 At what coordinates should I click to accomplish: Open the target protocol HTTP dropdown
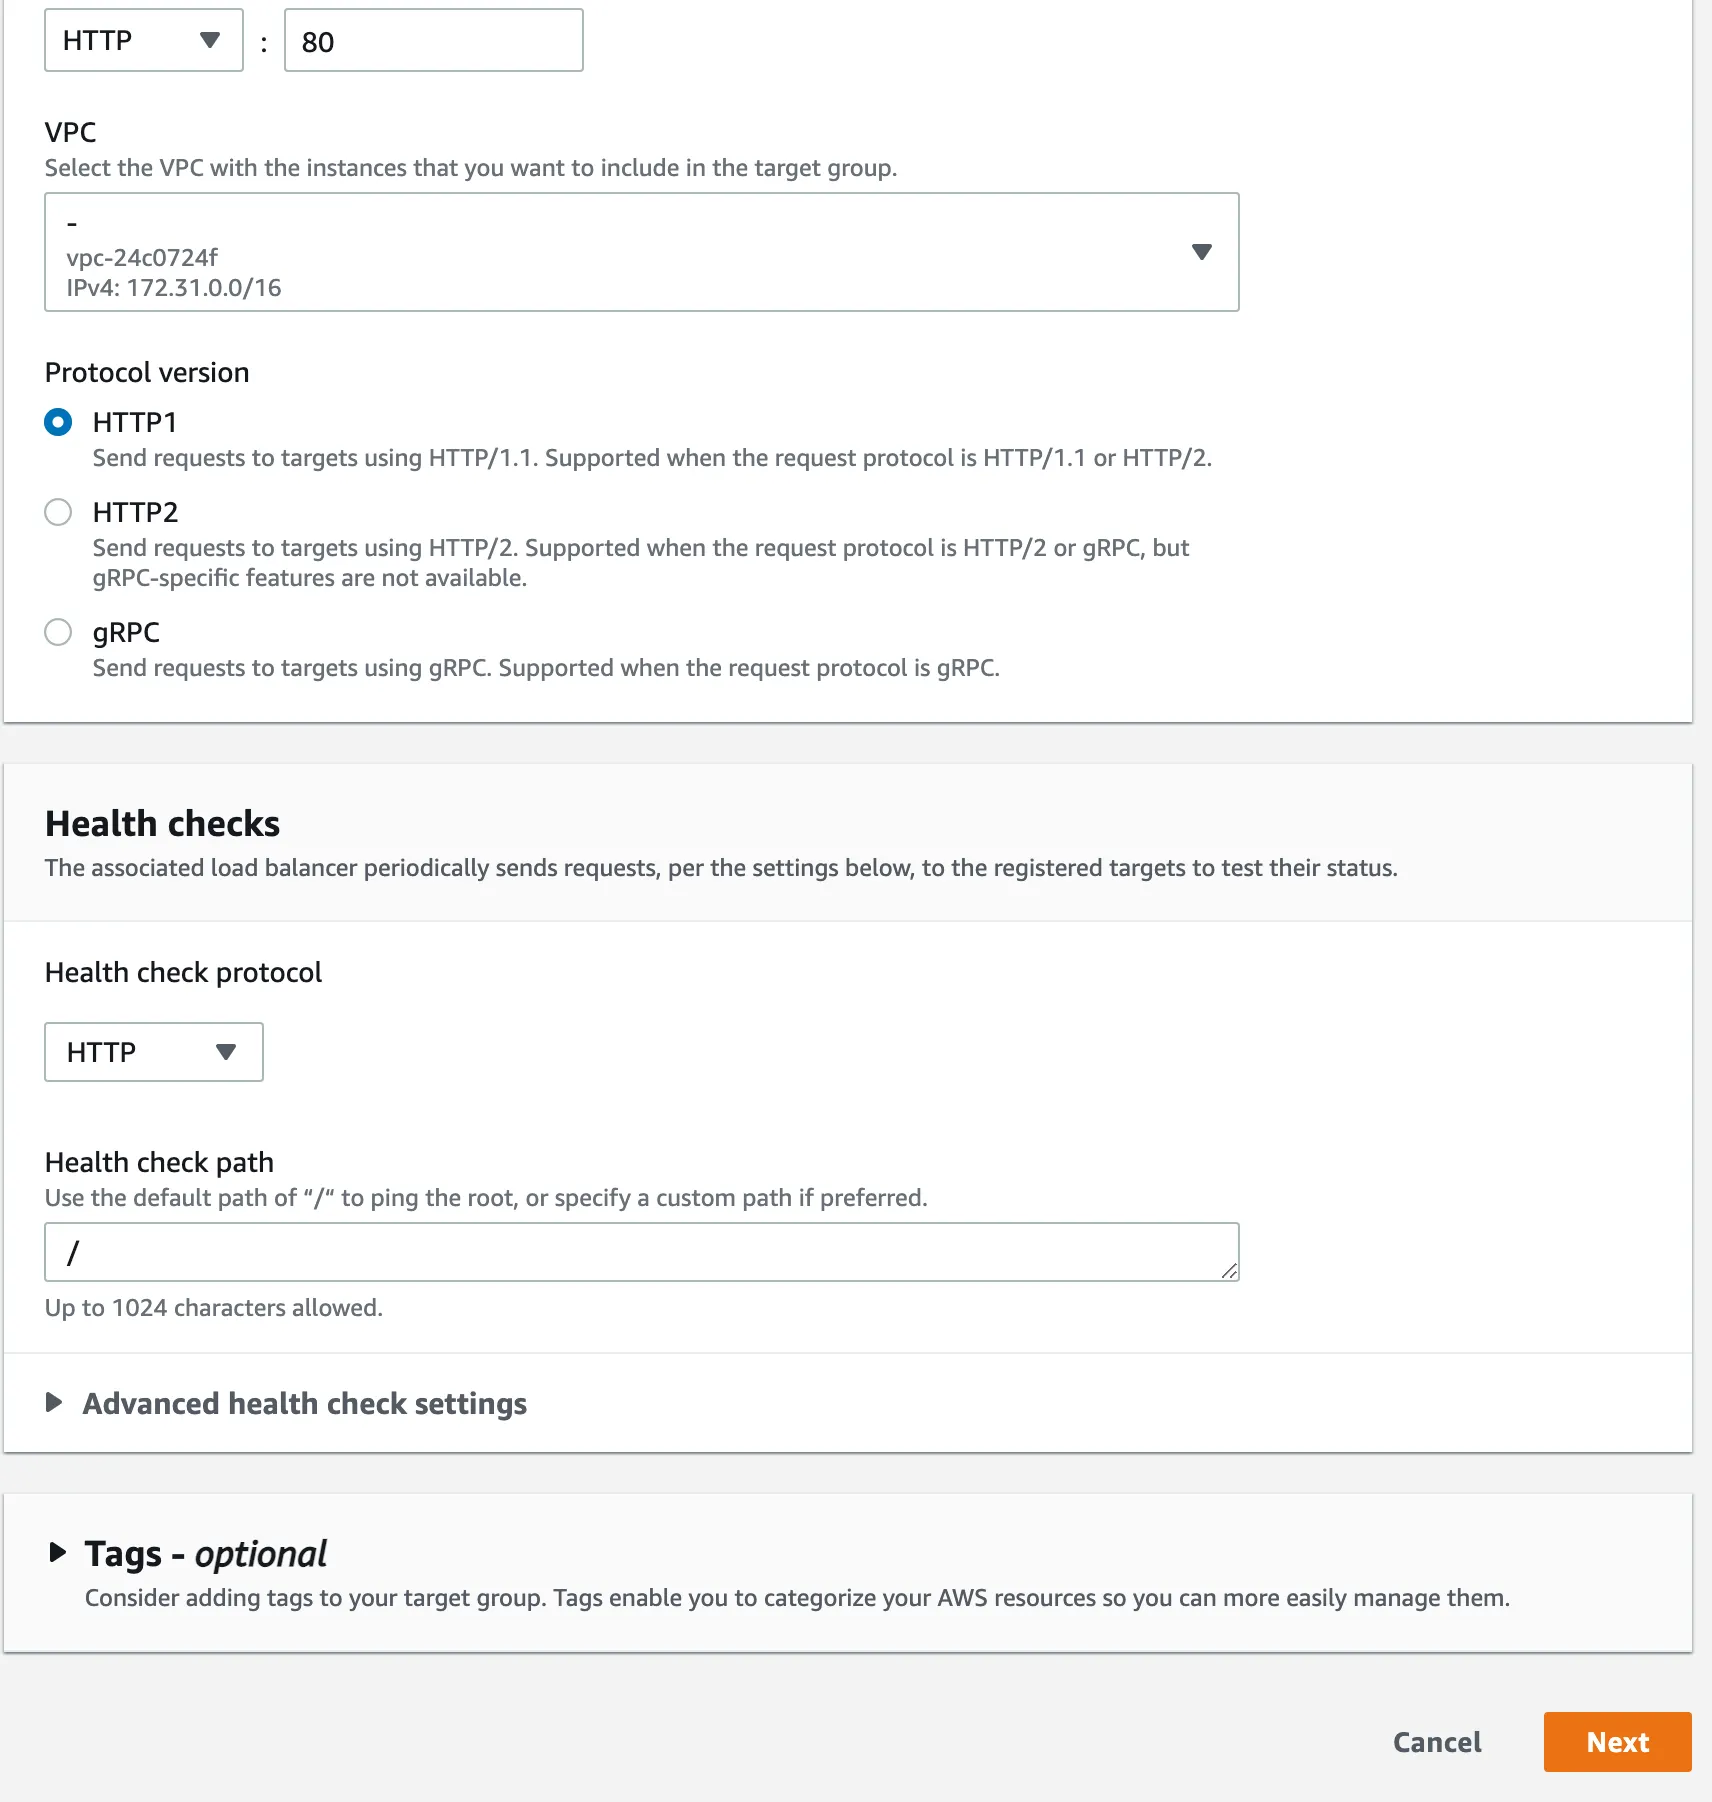[142, 41]
